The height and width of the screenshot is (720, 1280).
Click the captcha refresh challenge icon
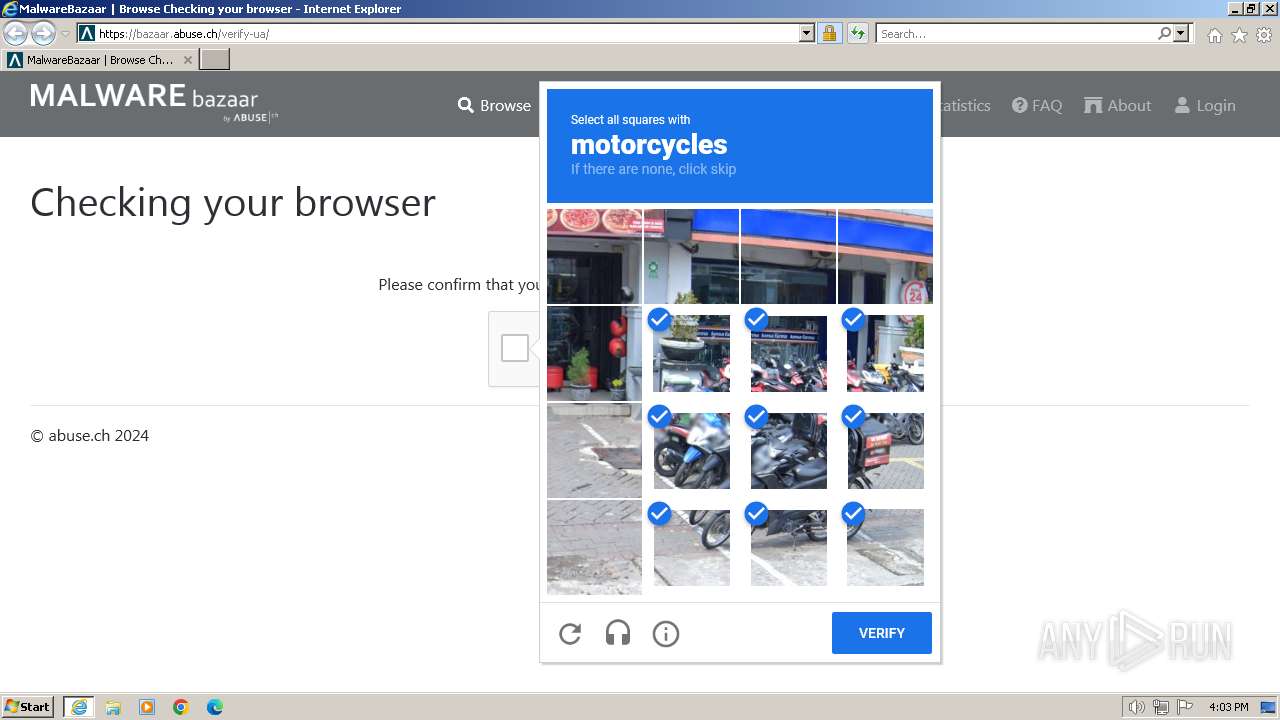[570, 633]
